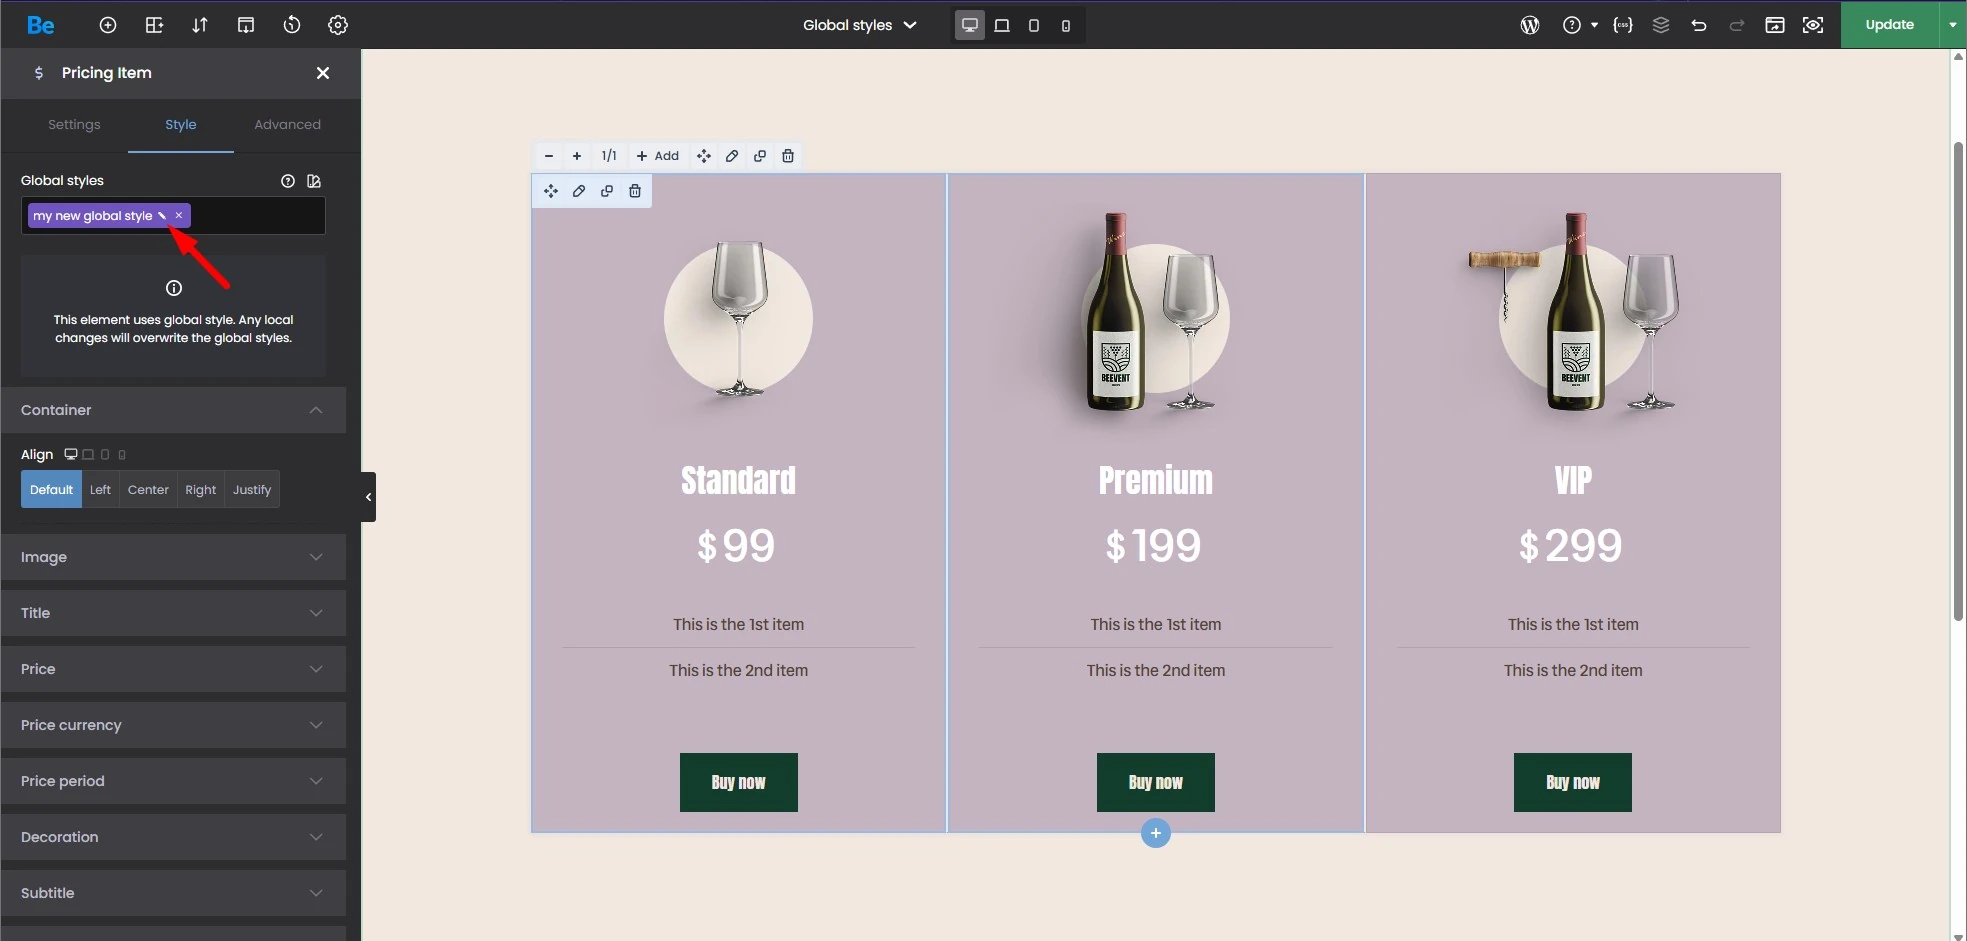The image size is (1967, 941).
Task: Click the add element plus icon in top bar
Action: coord(108,25)
